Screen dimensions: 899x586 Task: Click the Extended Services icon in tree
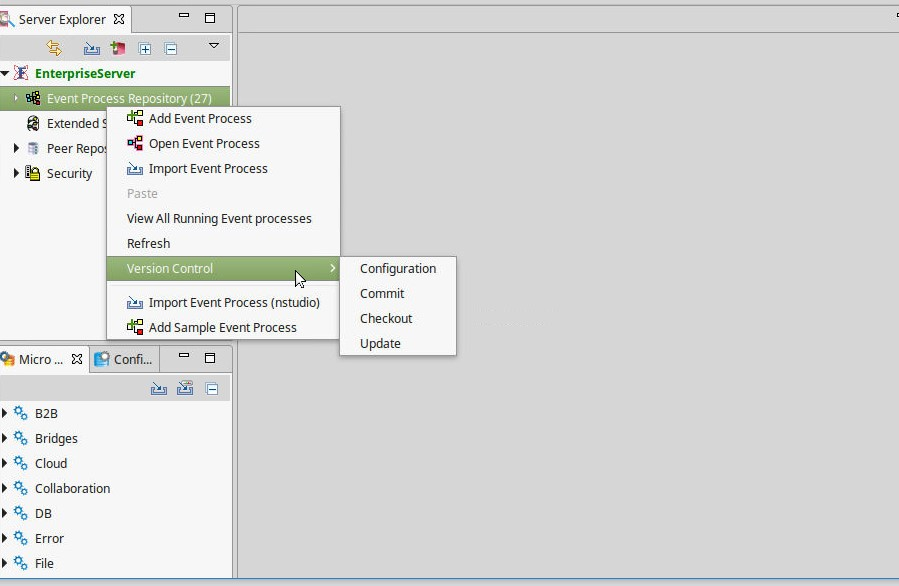33,123
